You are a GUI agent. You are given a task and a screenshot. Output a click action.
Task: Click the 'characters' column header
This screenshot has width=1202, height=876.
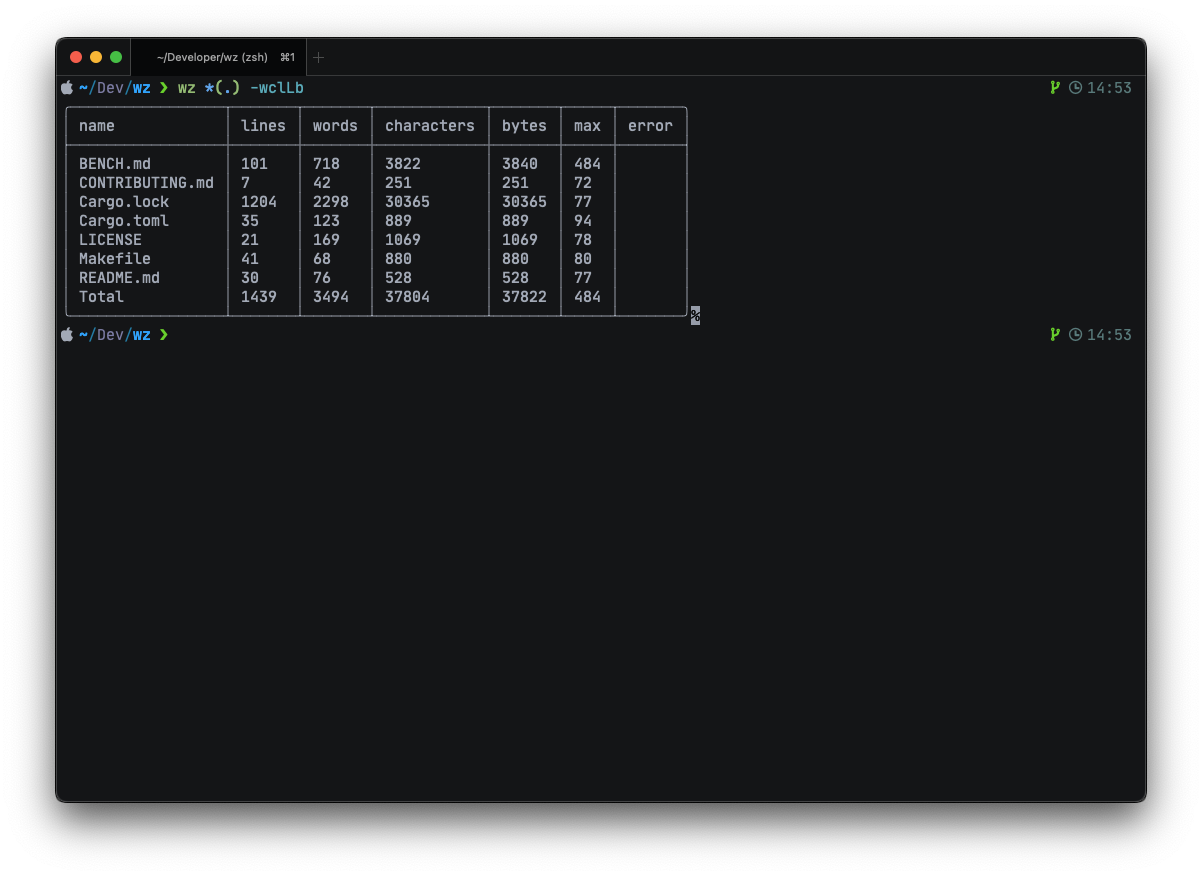[430, 126]
